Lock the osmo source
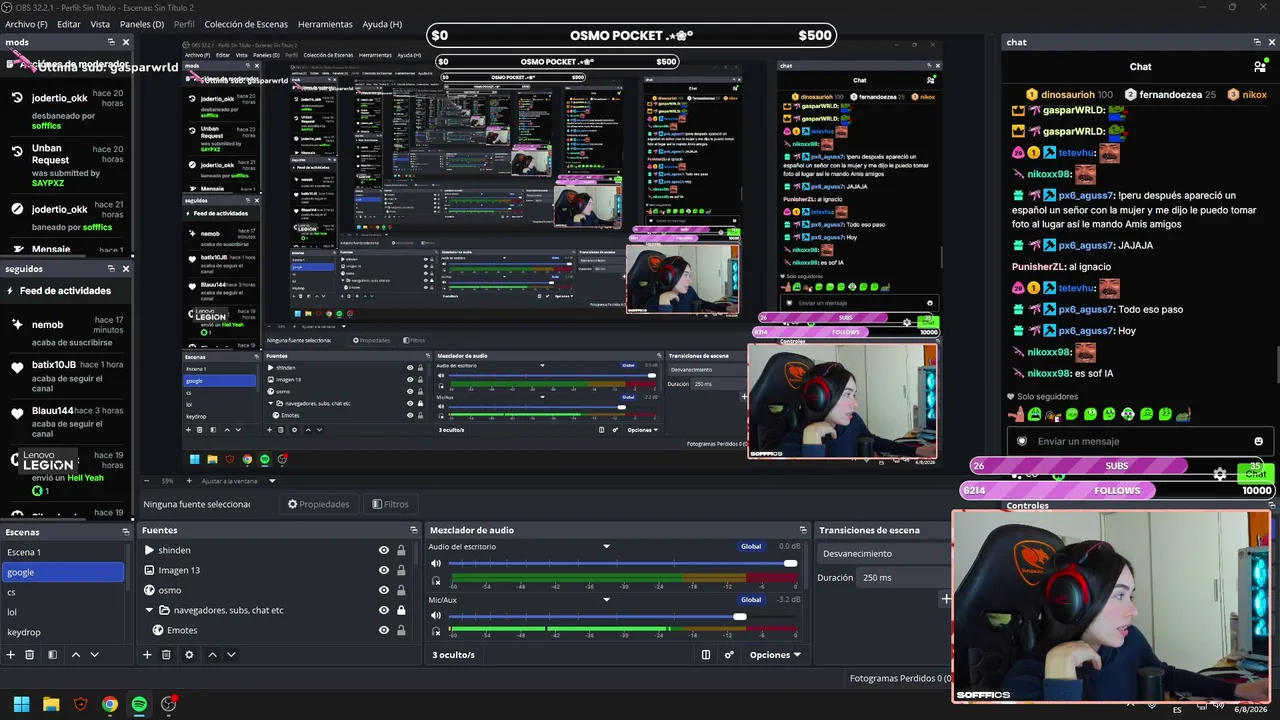 401,590
